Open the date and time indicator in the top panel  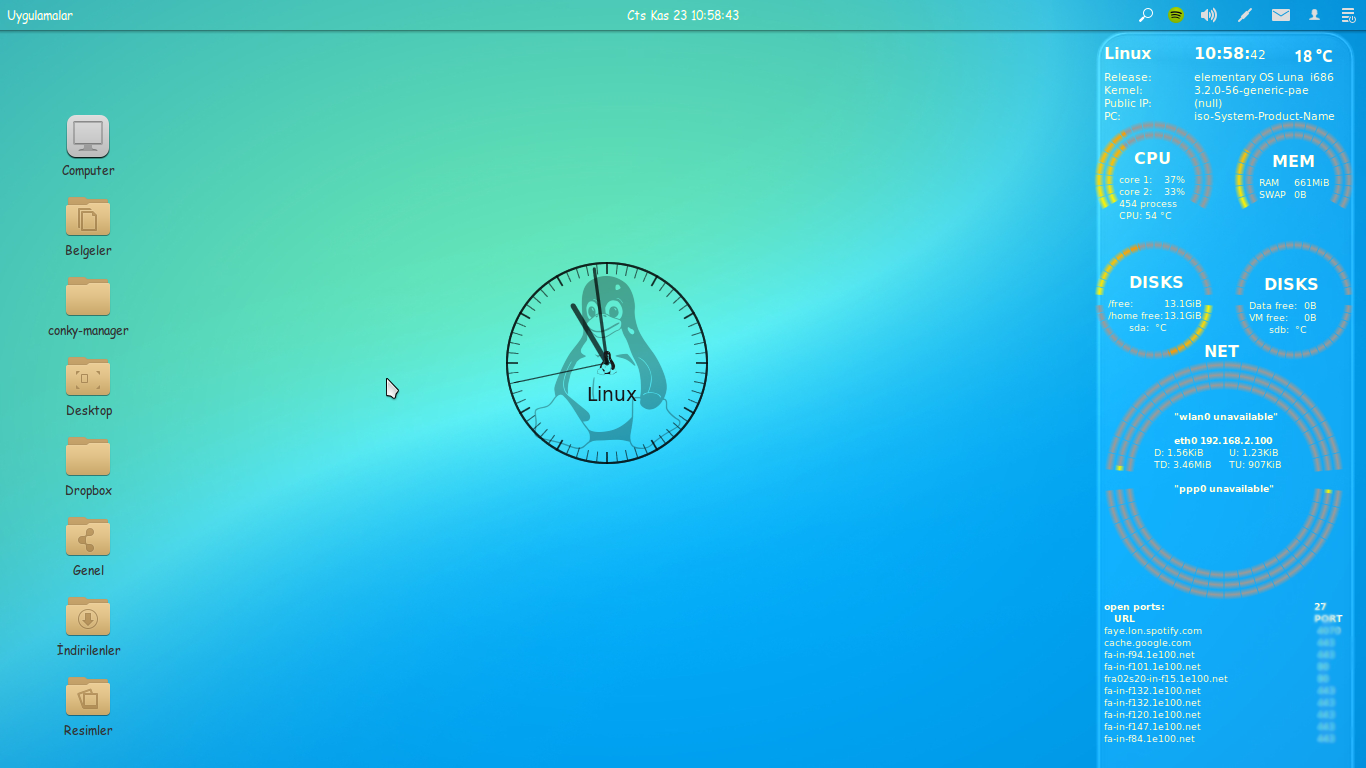[683, 15]
